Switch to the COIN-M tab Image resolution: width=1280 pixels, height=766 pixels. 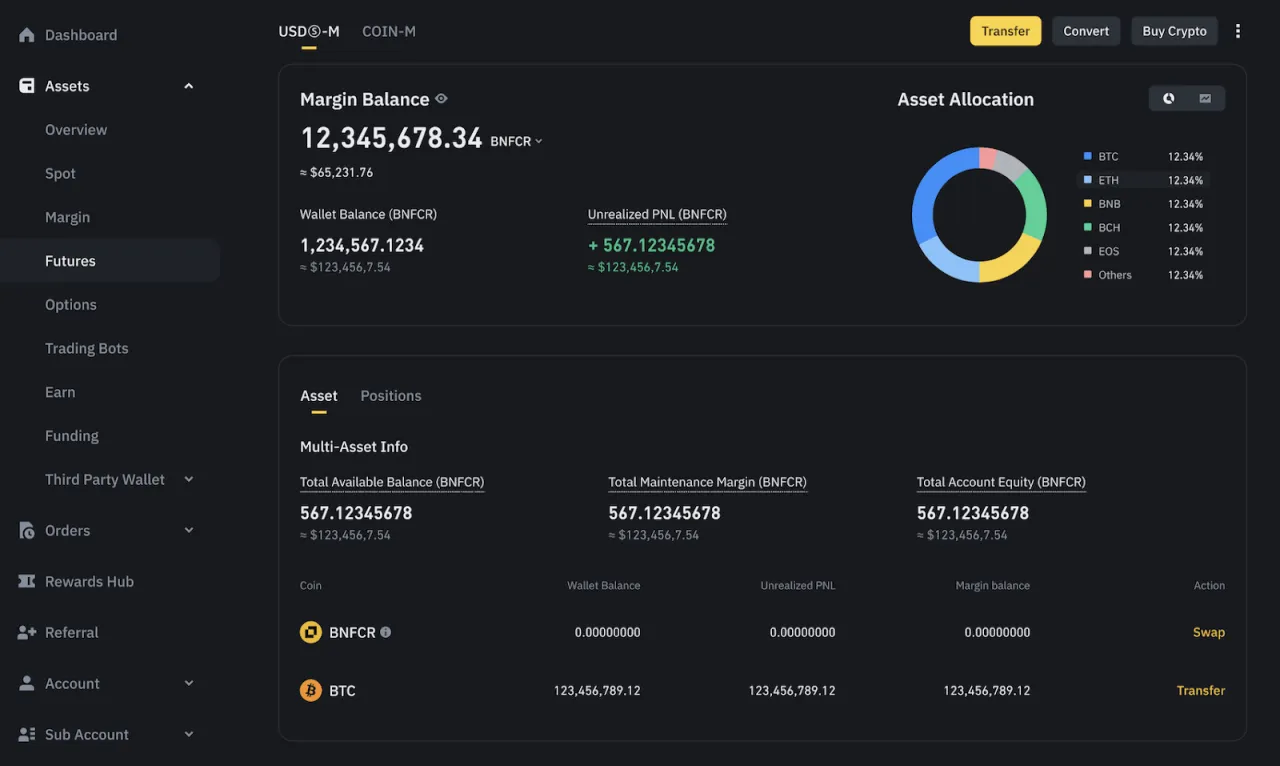[389, 31]
